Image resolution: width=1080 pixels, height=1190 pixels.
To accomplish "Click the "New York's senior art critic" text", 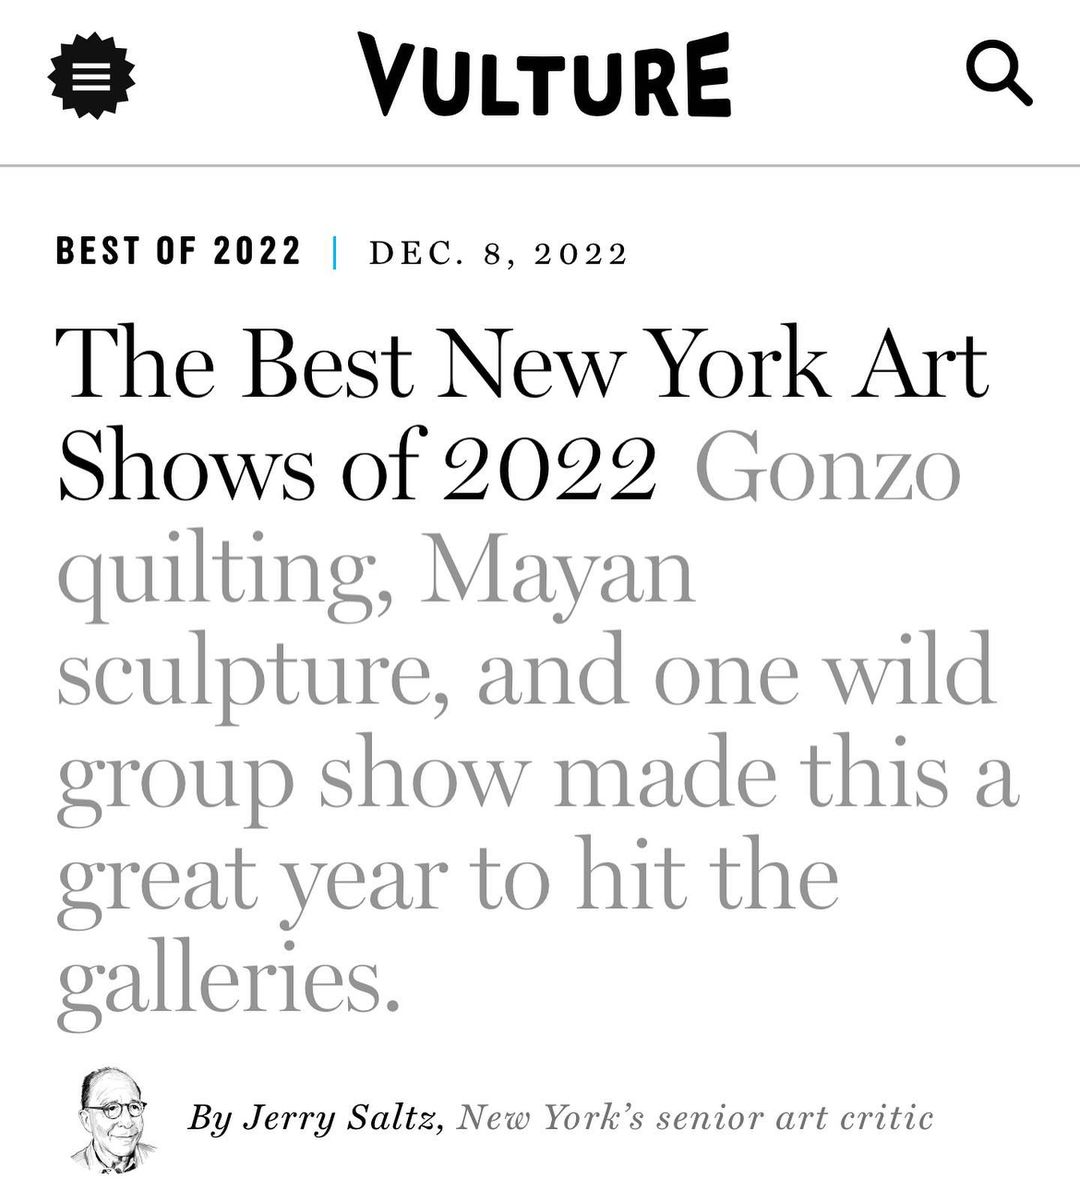I will click(695, 1117).
